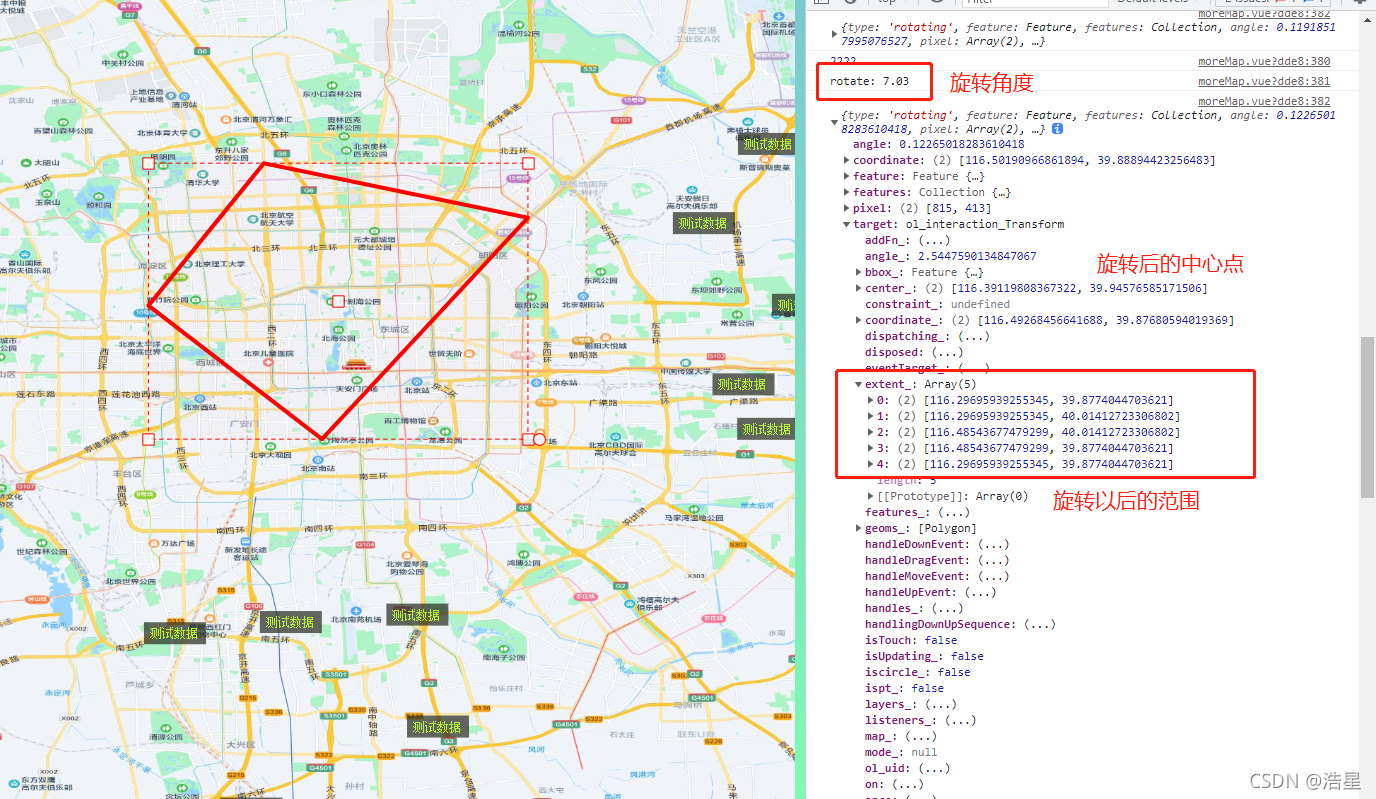Image resolution: width=1376 pixels, height=799 pixels.
Task: Invoke the getter (...) for handles_
Action: point(947,608)
